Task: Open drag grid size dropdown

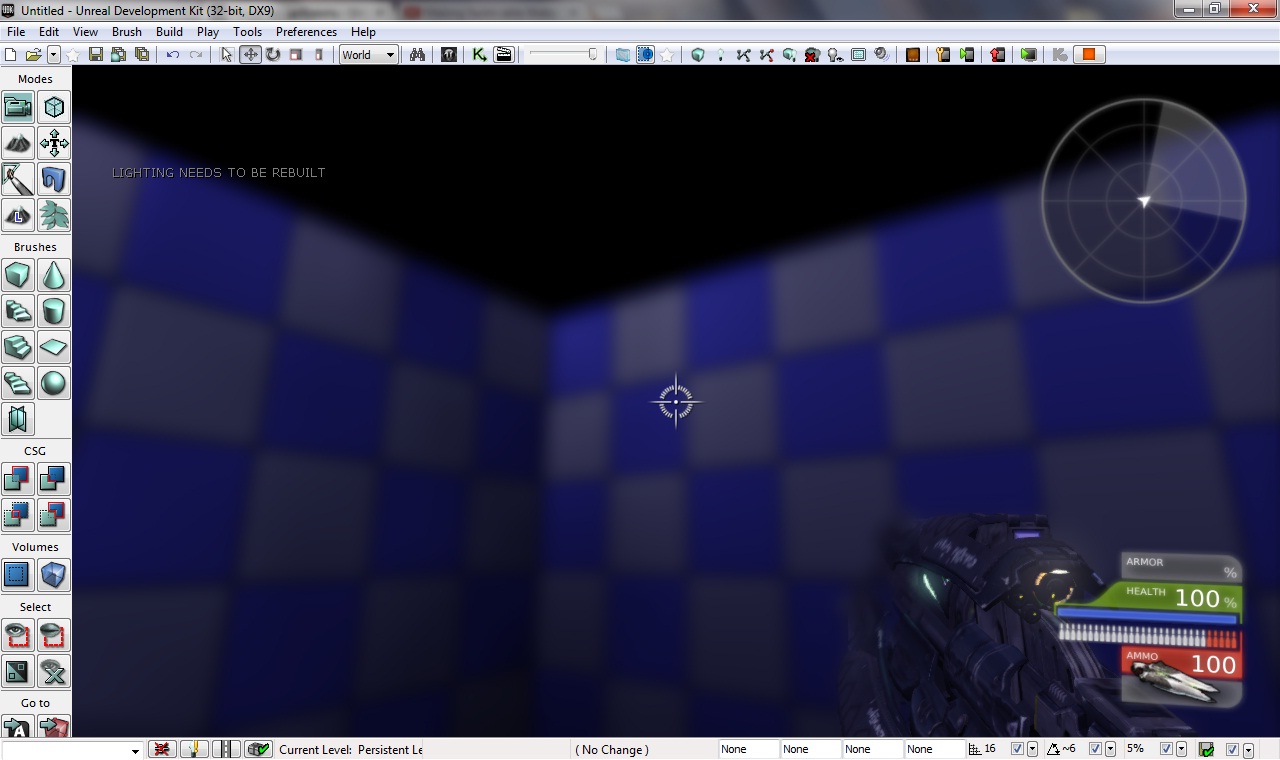Action: [x=1032, y=749]
